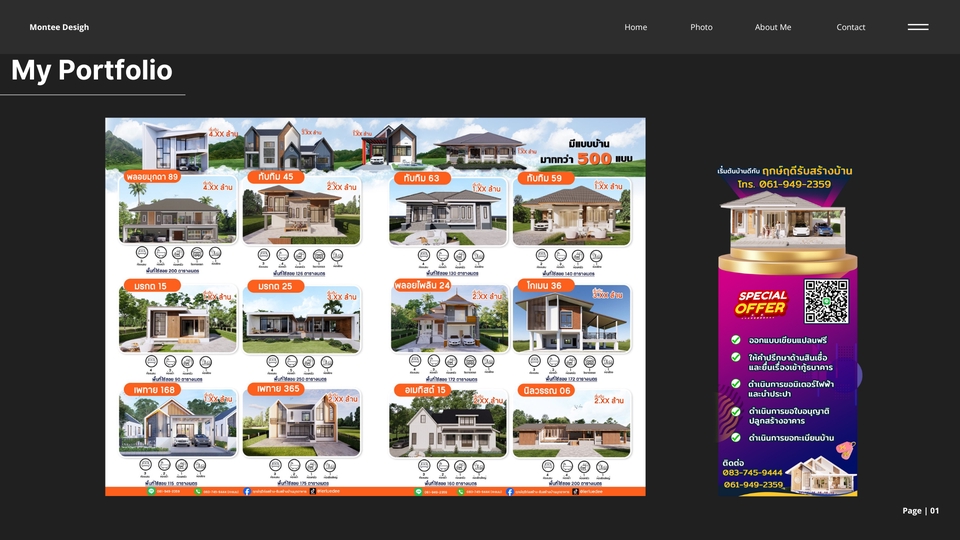Navigate to About Me

772,27
